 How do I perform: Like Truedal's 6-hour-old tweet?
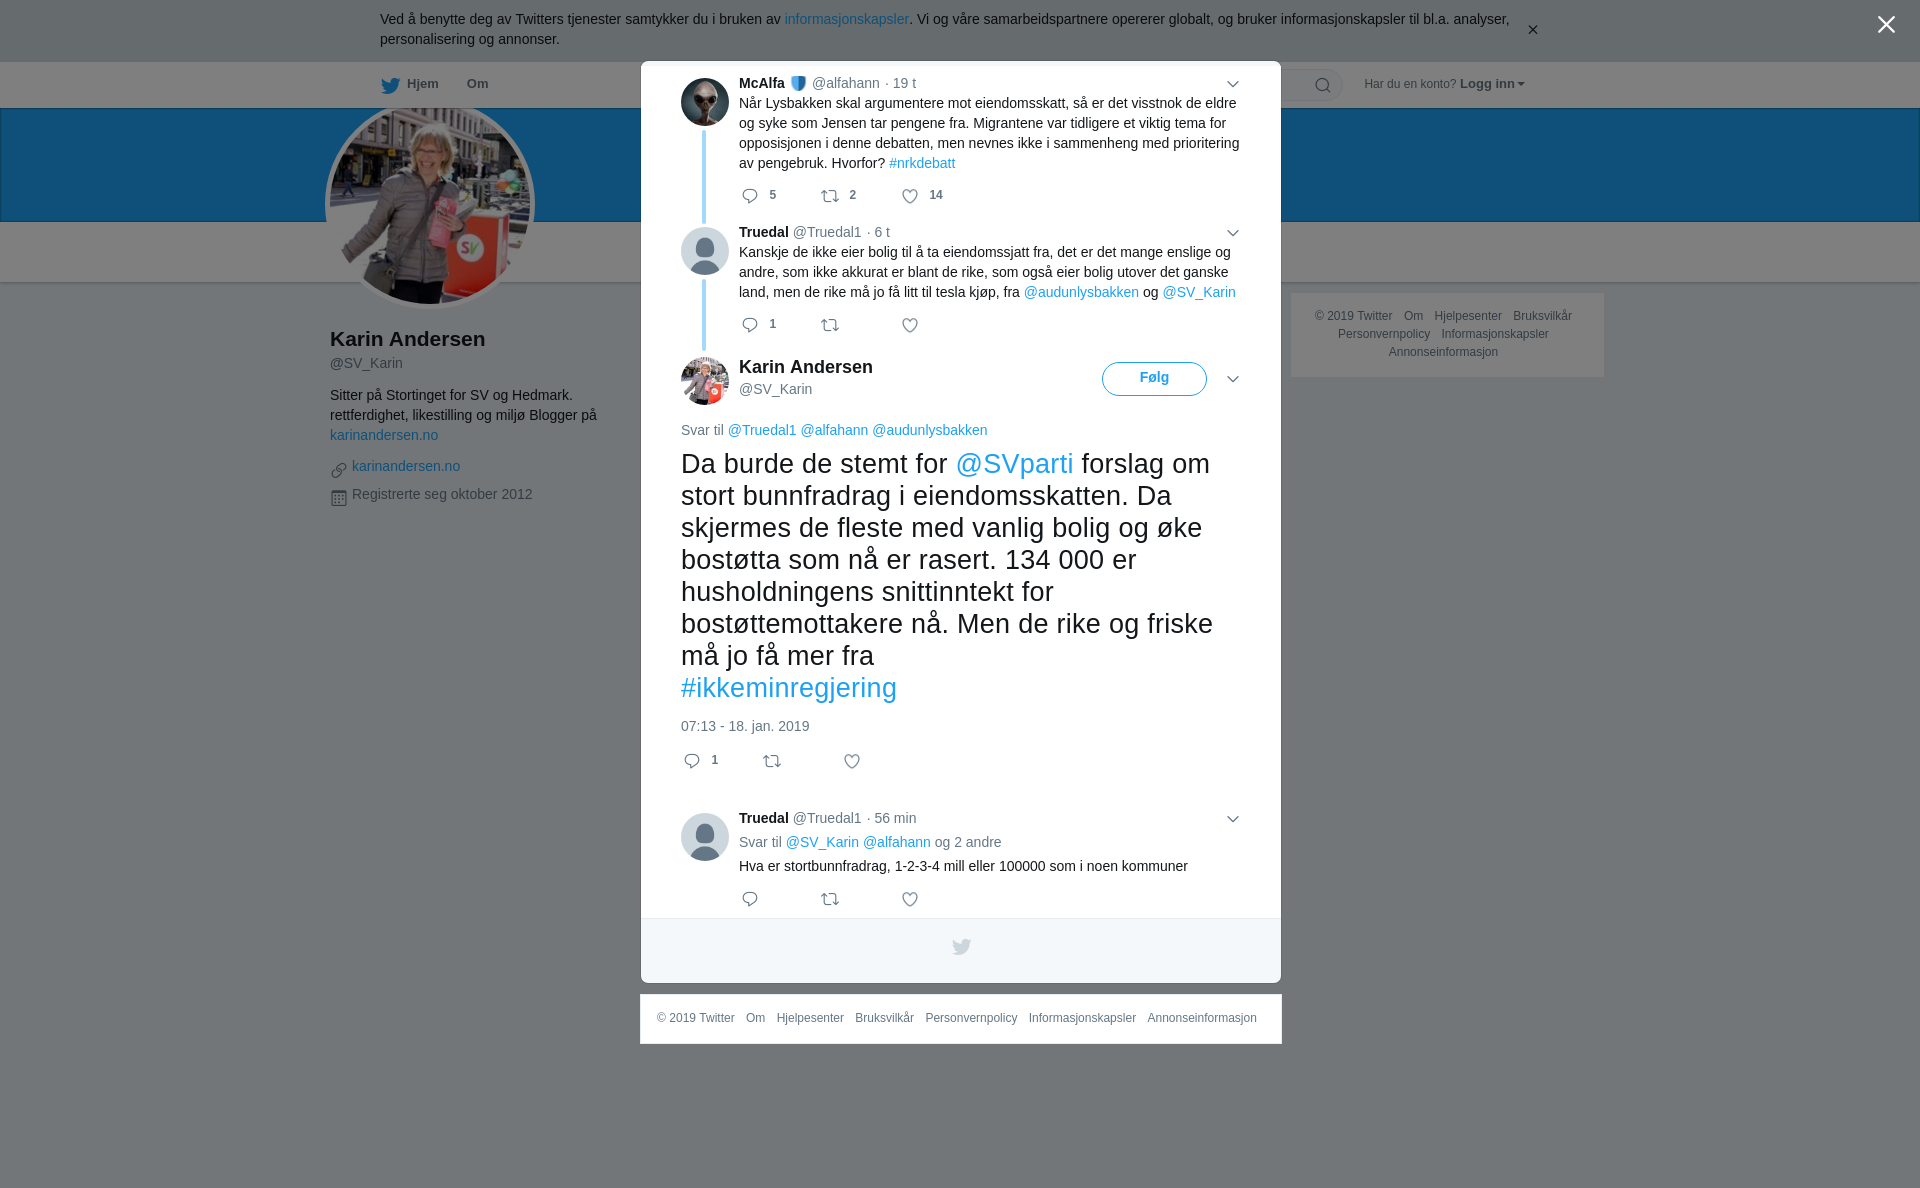(910, 325)
